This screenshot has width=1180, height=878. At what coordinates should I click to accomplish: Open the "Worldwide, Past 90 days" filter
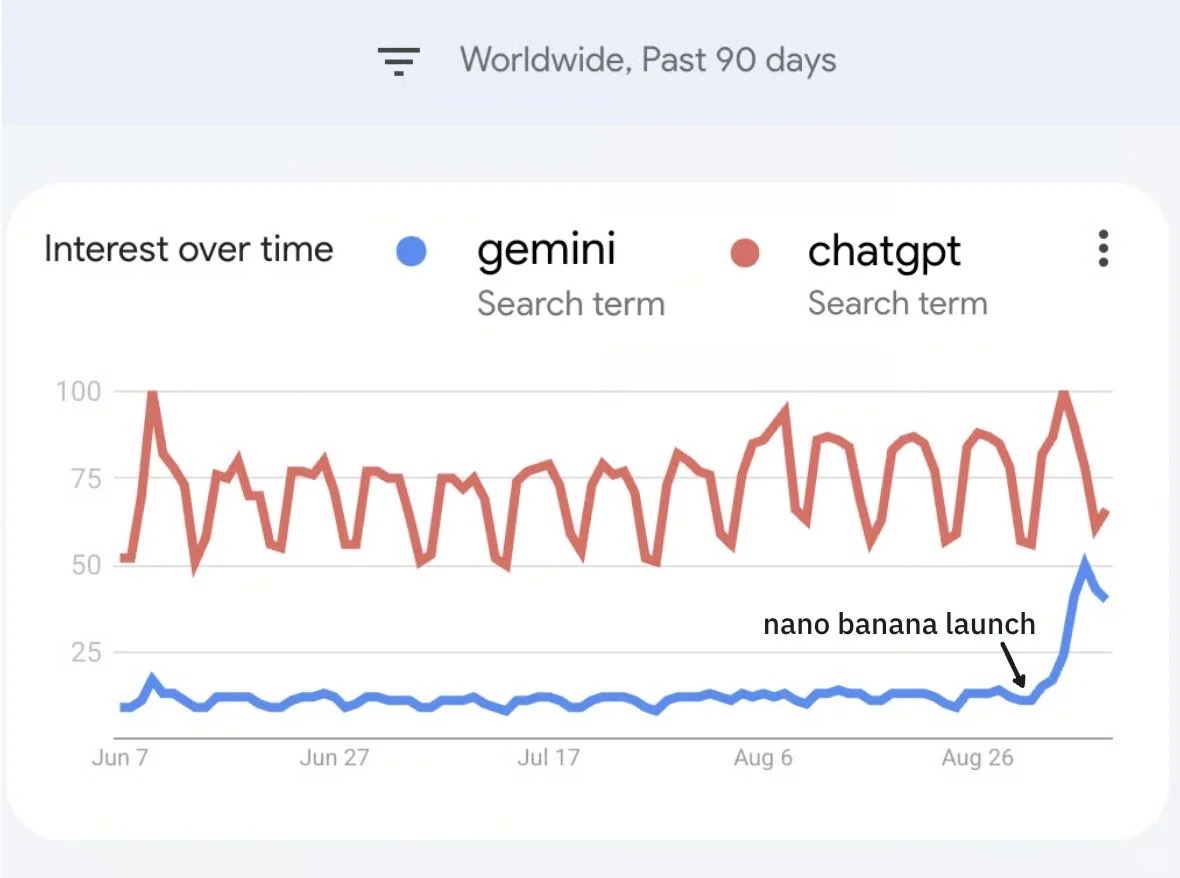point(648,60)
